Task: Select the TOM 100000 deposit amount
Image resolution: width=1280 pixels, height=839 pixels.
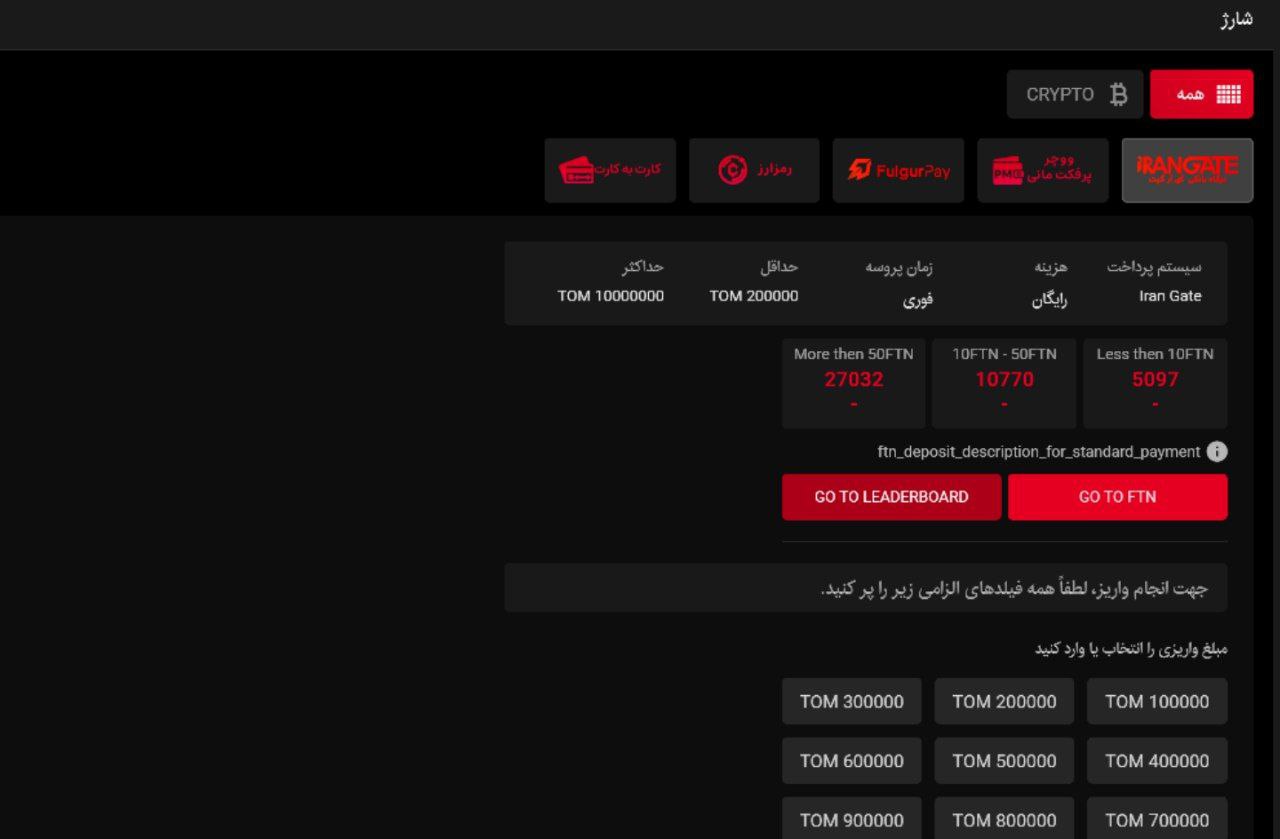Action: click(x=1156, y=701)
